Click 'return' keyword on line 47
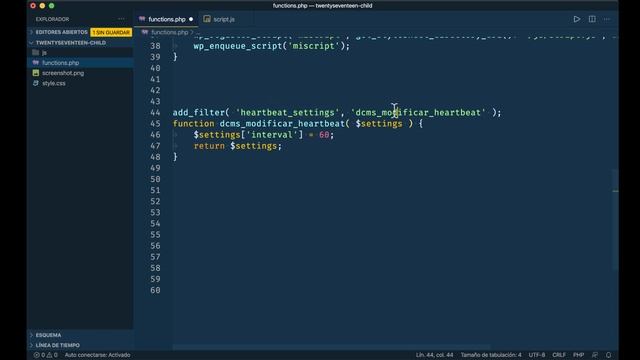The image size is (640, 360). (x=209, y=146)
